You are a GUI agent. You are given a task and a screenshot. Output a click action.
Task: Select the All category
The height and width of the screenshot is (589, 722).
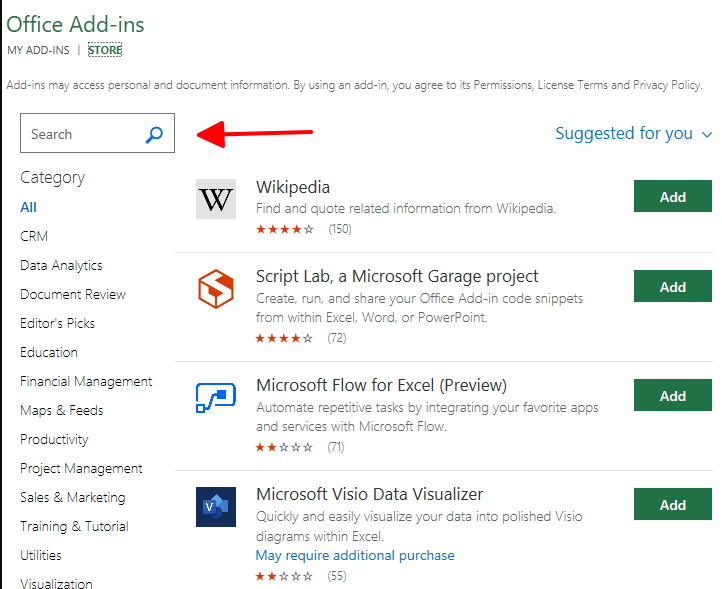(x=29, y=207)
